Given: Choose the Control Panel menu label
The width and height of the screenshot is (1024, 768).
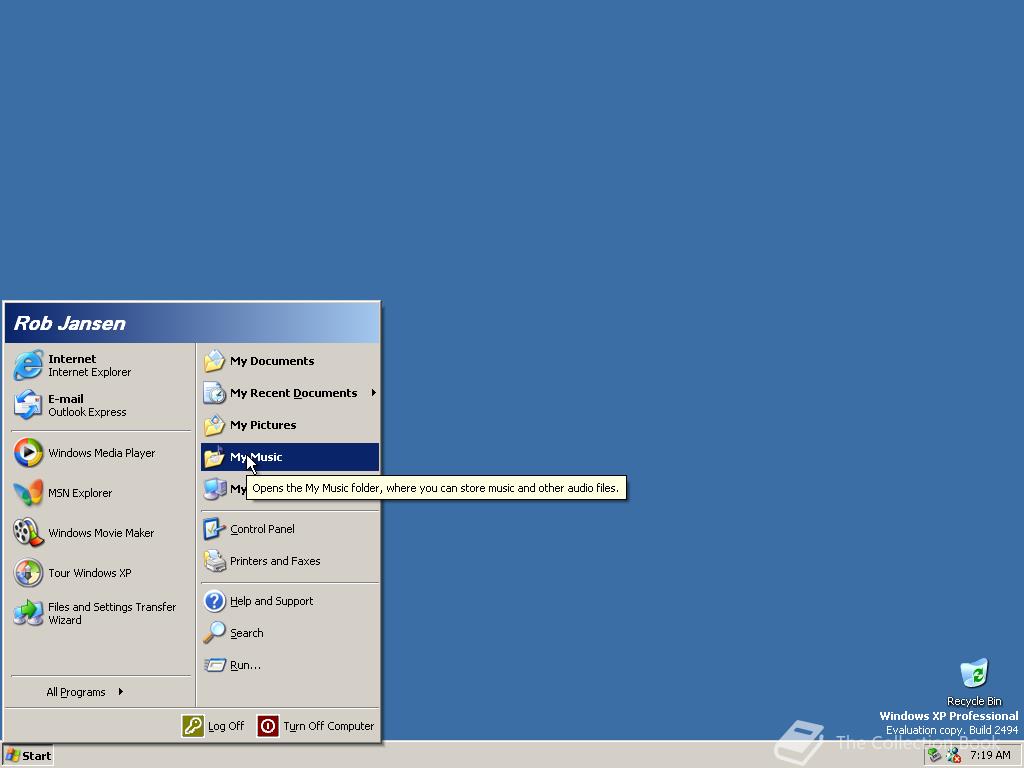Looking at the screenshot, I should 262,529.
